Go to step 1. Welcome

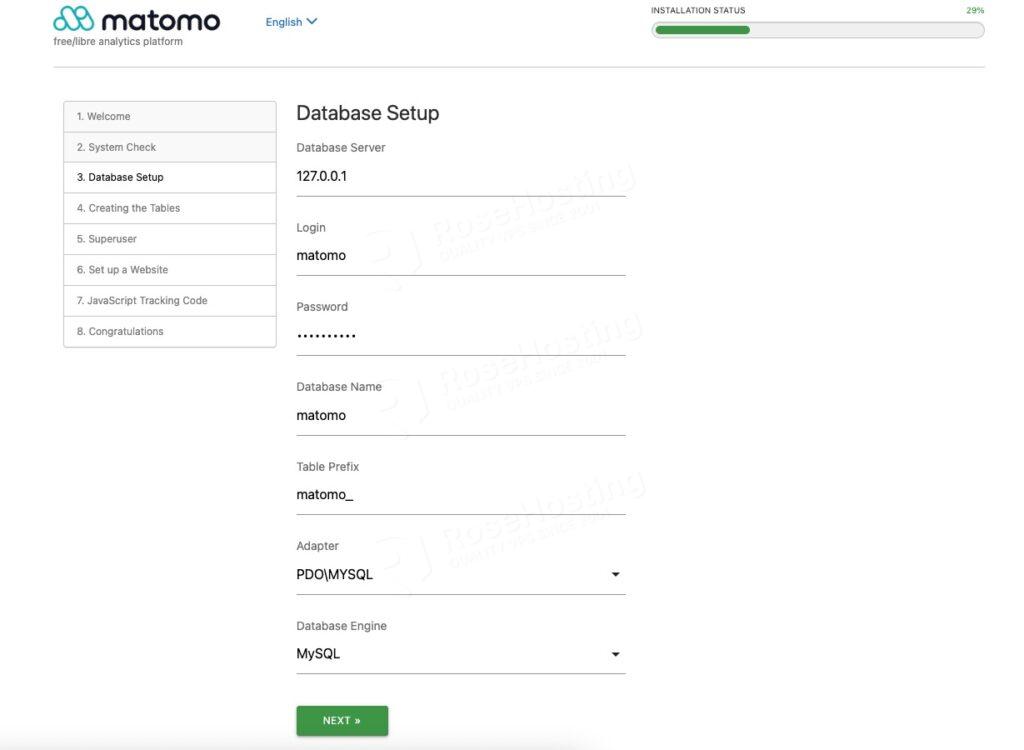170,116
